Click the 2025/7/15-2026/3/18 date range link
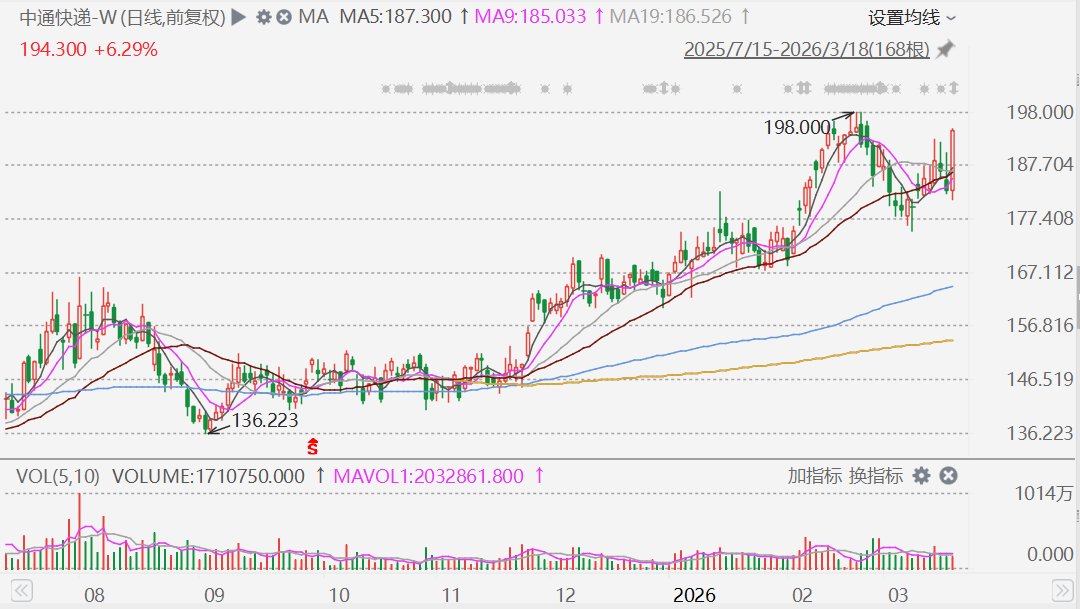This screenshot has width=1080, height=609. coord(806,49)
